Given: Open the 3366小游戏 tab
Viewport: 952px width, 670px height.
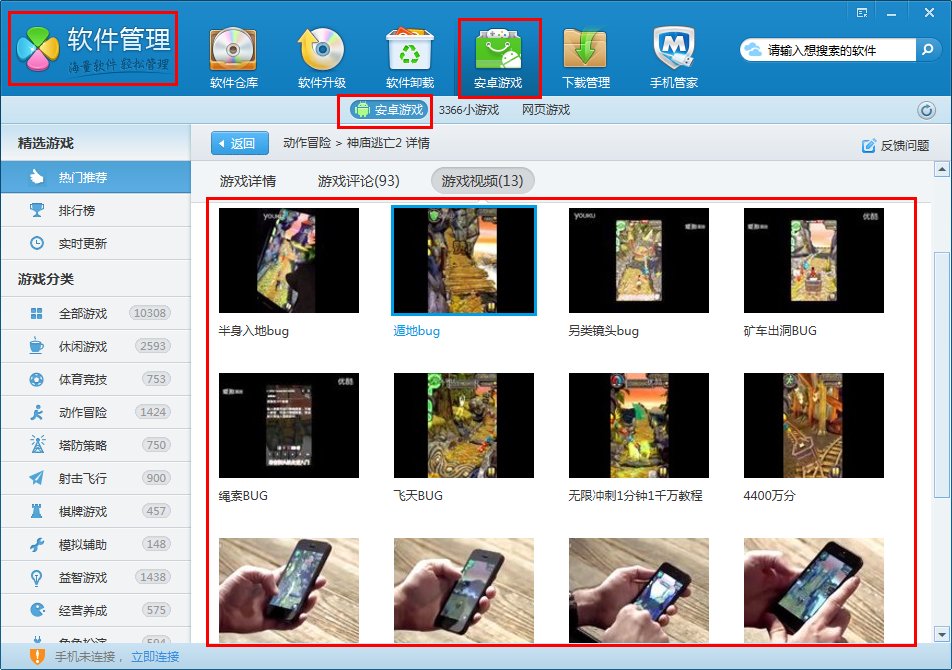Looking at the screenshot, I should pos(468,111).
